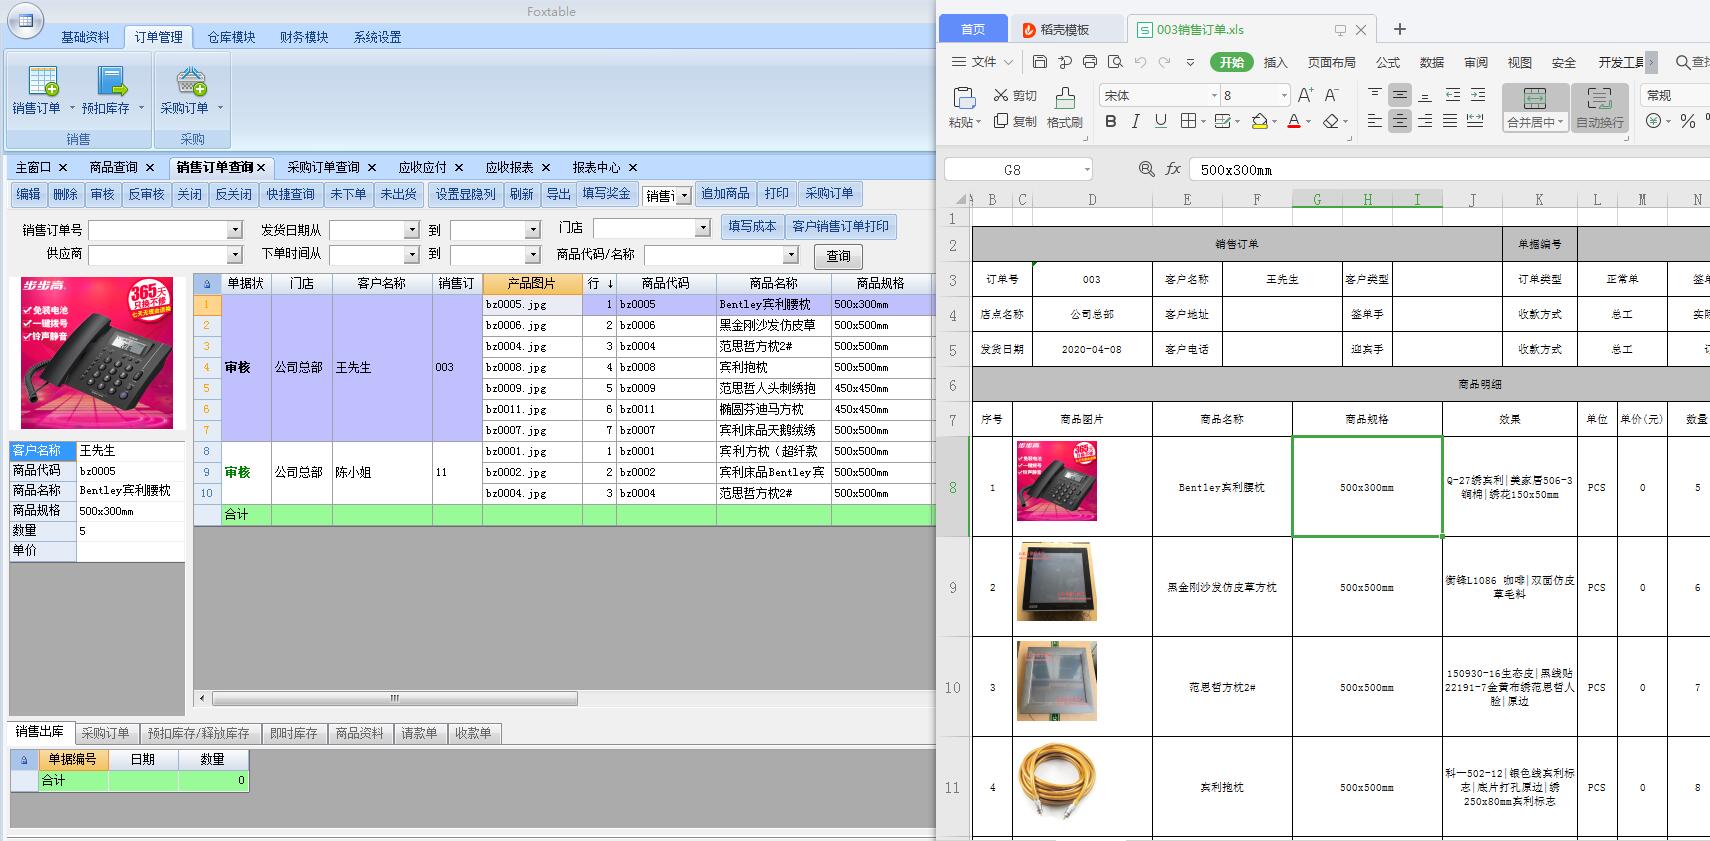The image size is (1710, 841).
Task: Click the 查询 search button
Action: click(x=838, y=256)
